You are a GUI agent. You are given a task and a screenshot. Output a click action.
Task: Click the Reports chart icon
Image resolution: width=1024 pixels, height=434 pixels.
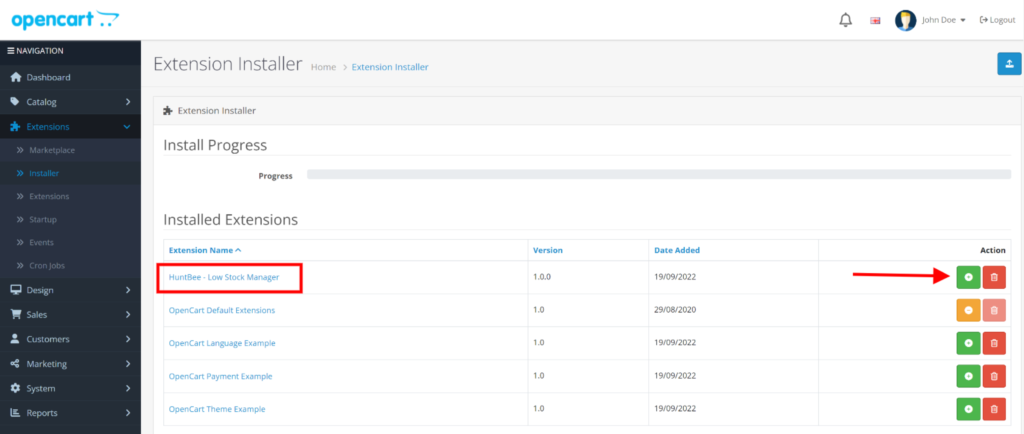tap(16, 412)
